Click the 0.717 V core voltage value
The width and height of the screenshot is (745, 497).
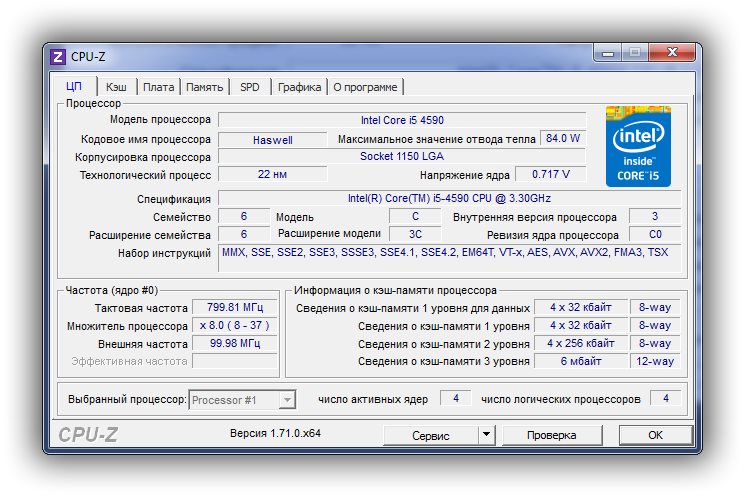pos(551,174)
